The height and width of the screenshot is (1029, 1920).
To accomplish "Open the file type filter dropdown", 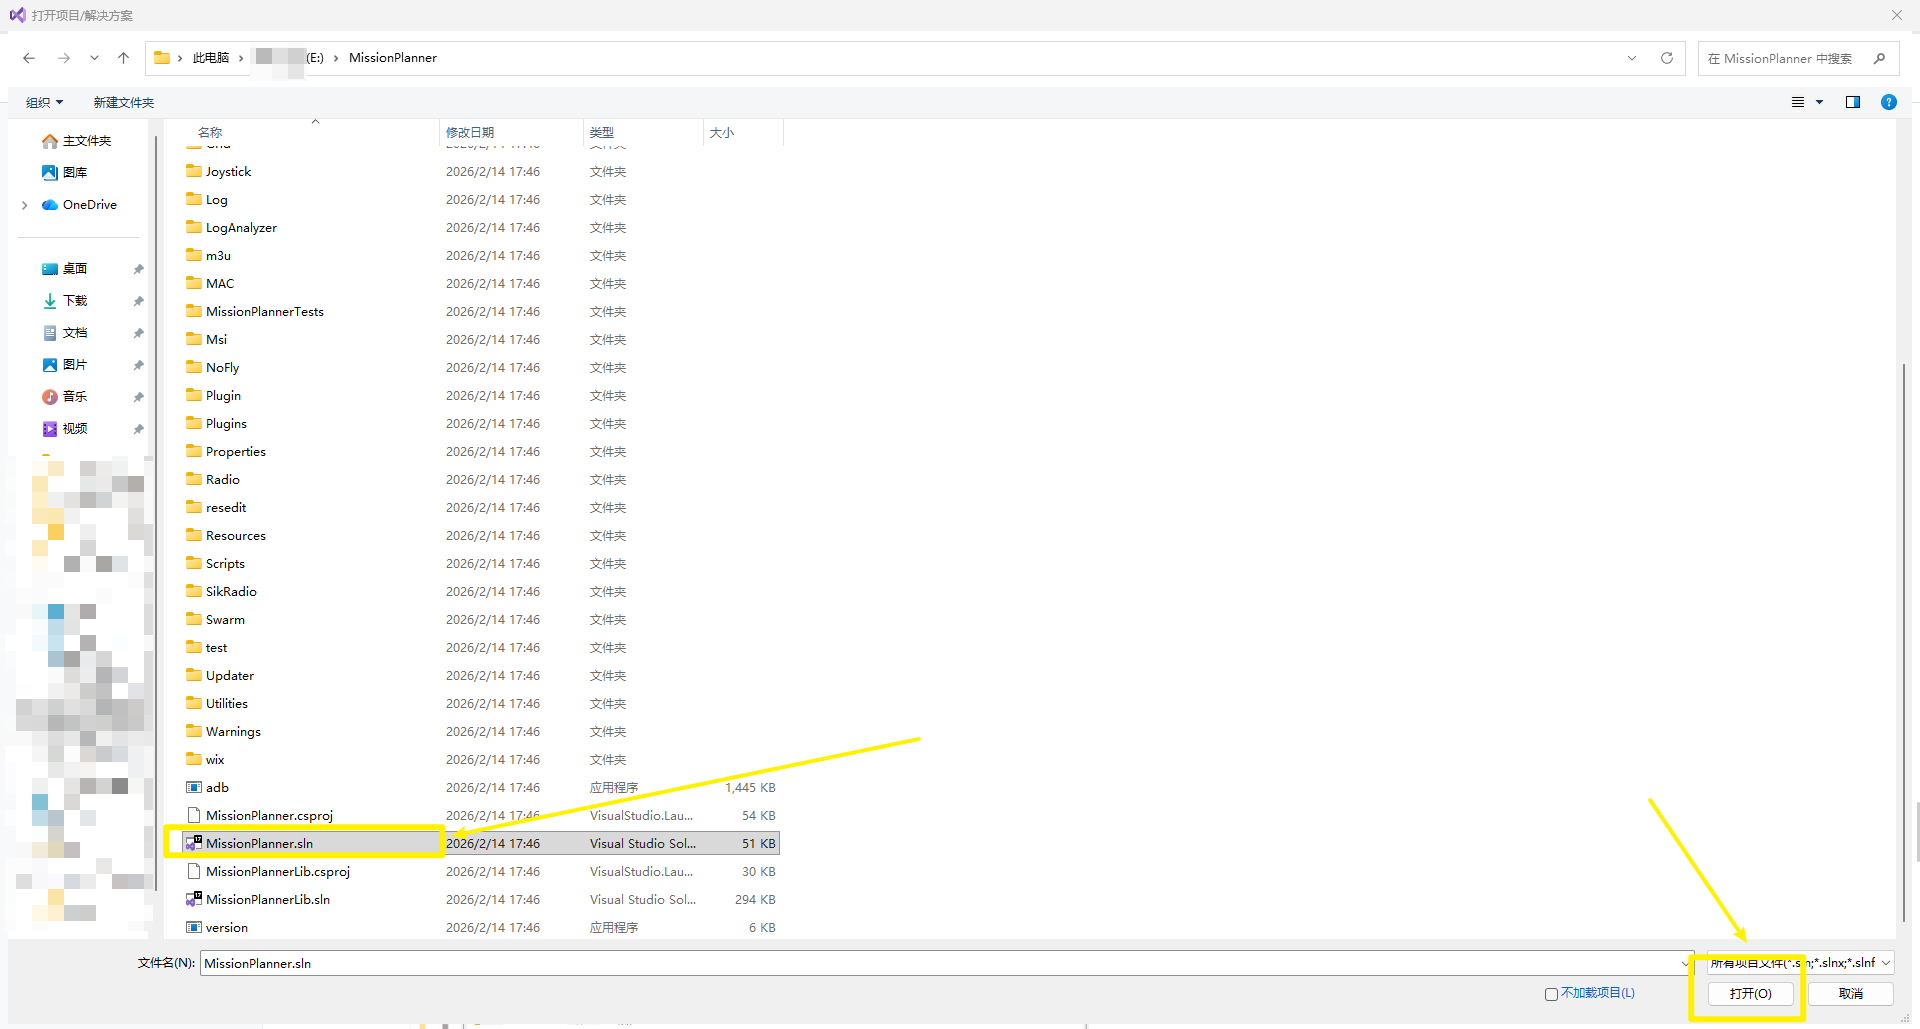I will pyautogui.click(x=1800, y=963).
